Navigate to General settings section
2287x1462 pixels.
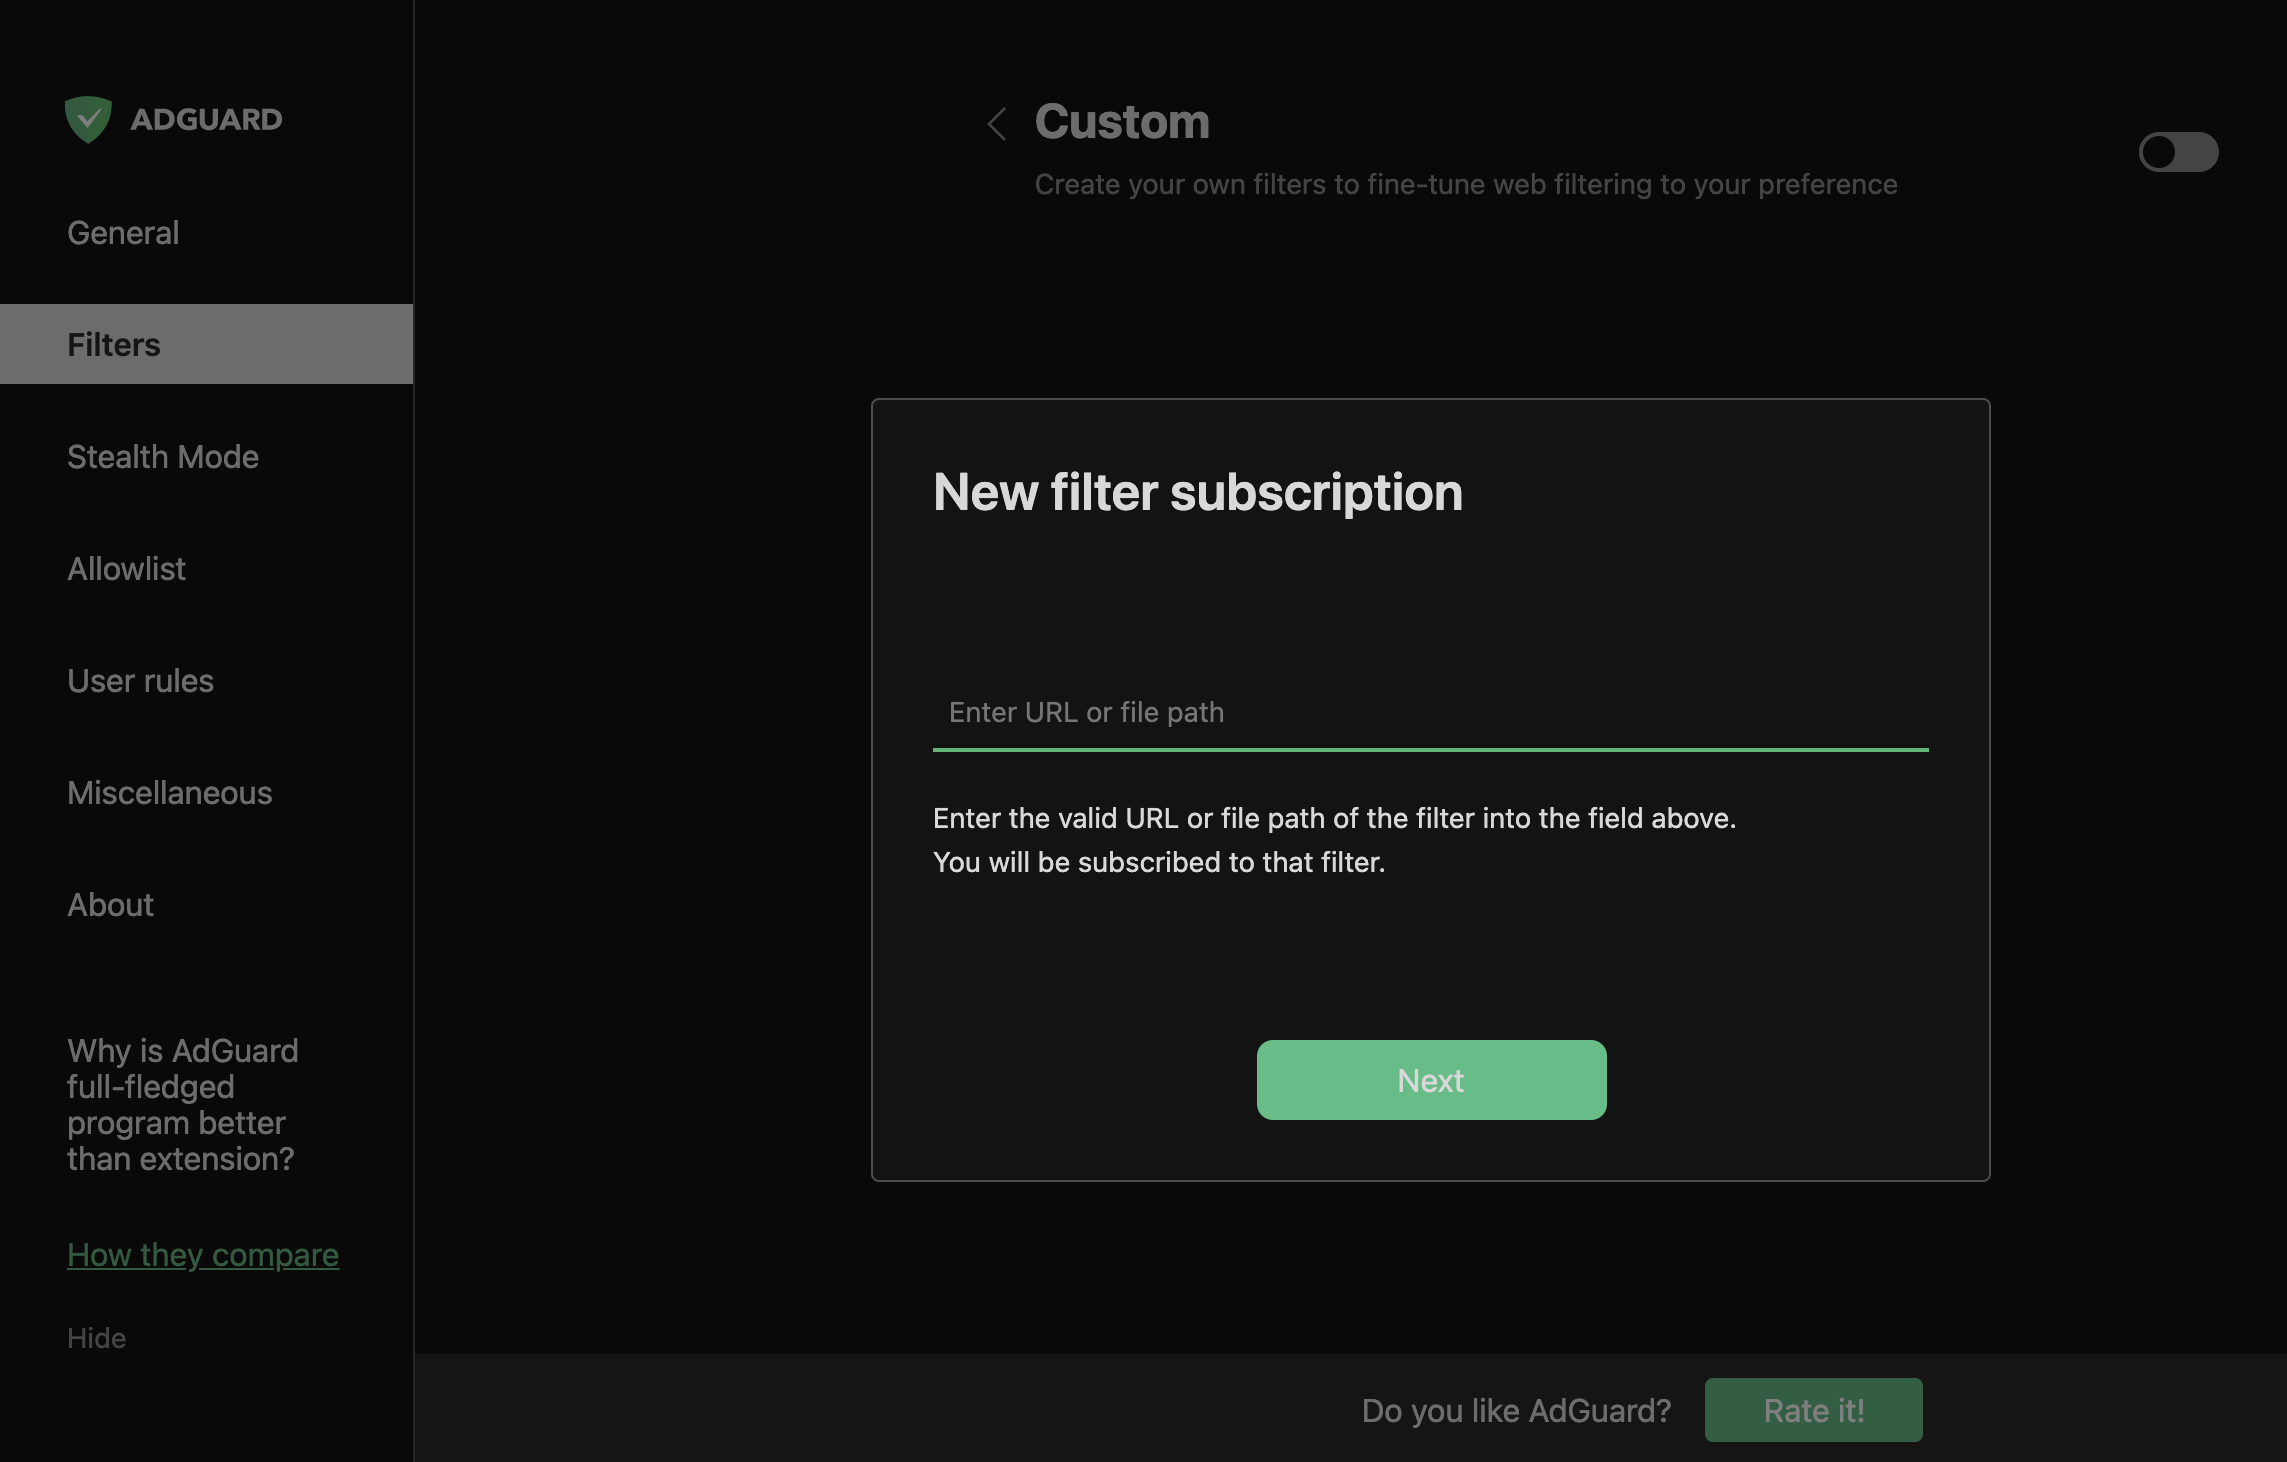(122, 230)
